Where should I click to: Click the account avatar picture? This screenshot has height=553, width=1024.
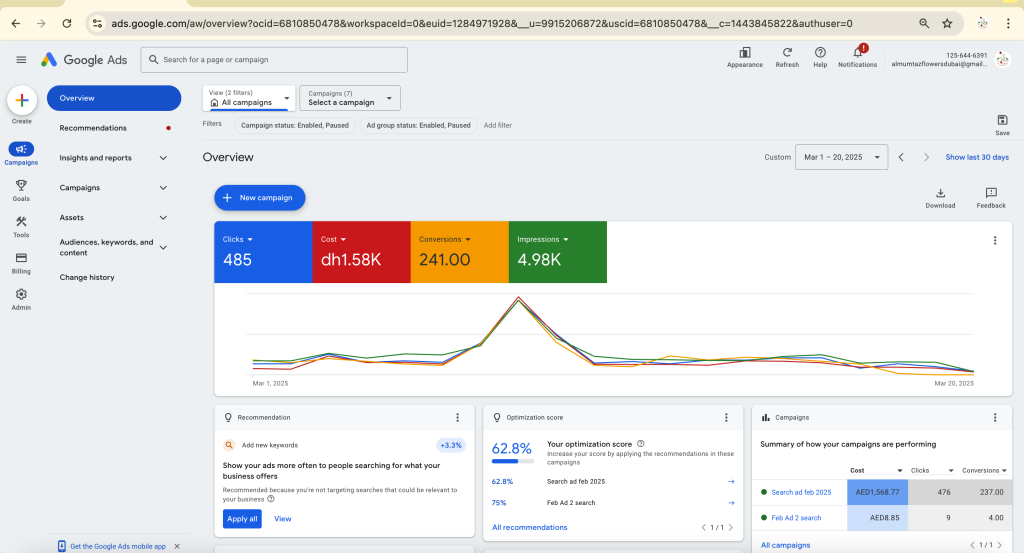(1002, 59)
